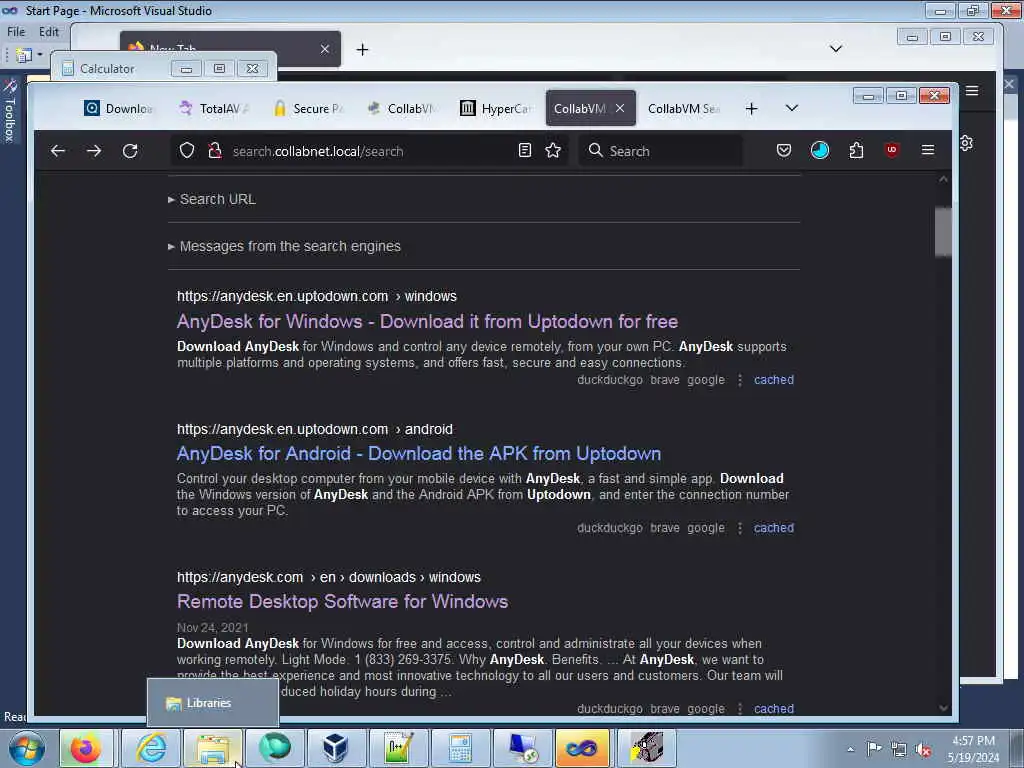Switch to the Secure P tab
The width and height of the screenshot is (1024, 768).
coord(308,108)
